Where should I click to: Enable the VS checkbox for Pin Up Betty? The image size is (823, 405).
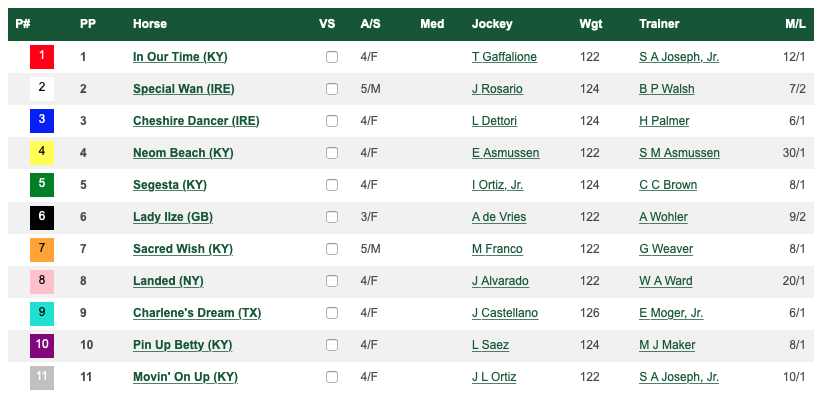[x=332, y=345]
